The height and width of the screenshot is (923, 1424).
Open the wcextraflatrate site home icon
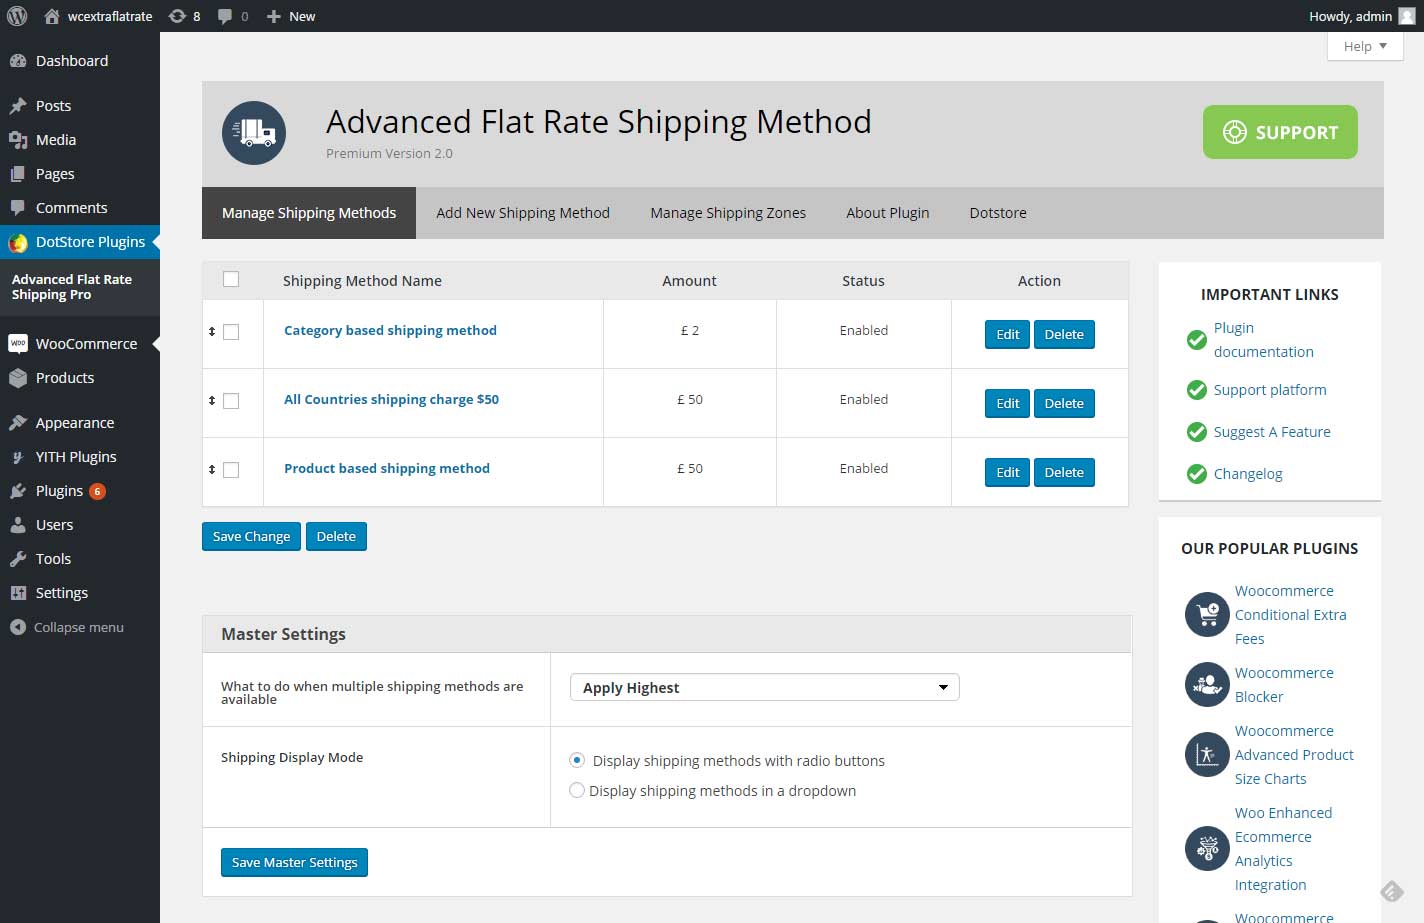click(52, 16)
